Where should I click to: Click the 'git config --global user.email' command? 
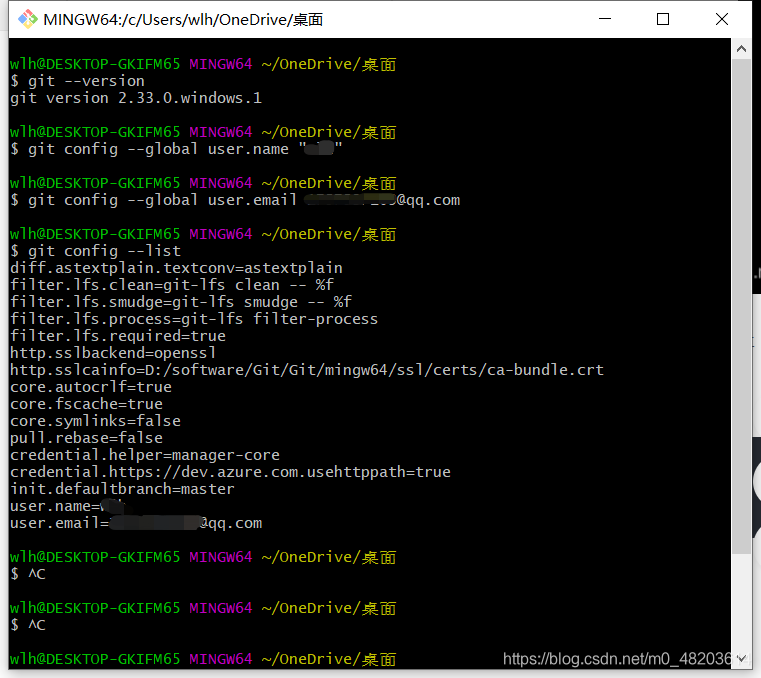(235, 200)
